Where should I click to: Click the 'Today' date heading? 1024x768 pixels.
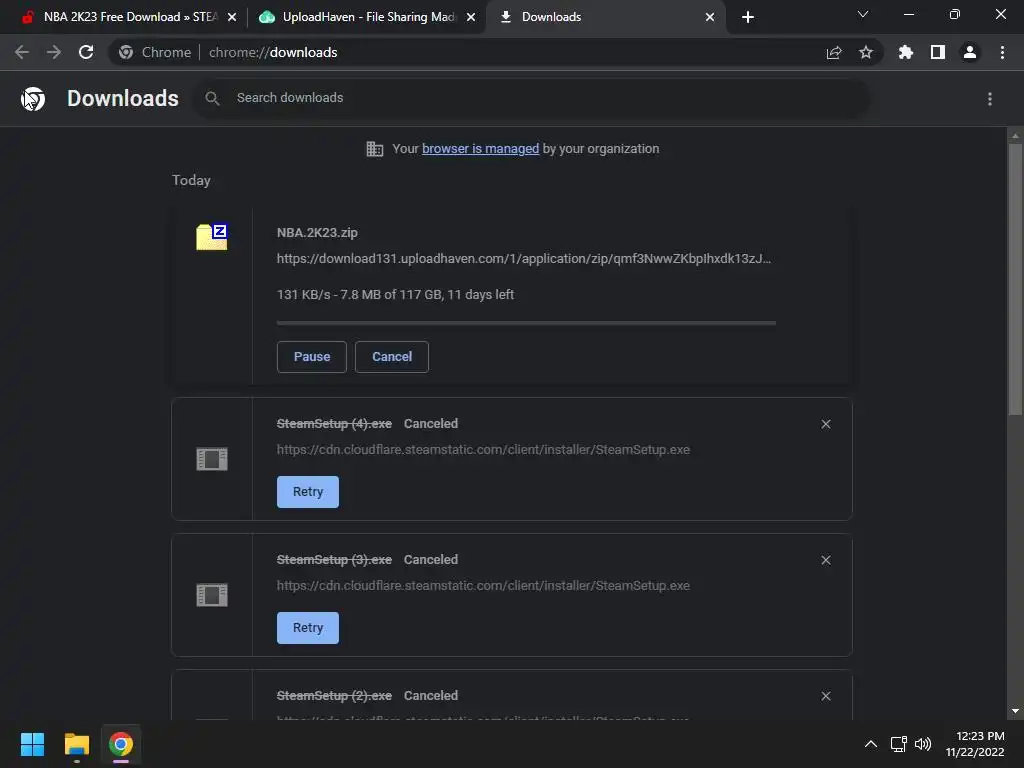click(x=191, y=180)
